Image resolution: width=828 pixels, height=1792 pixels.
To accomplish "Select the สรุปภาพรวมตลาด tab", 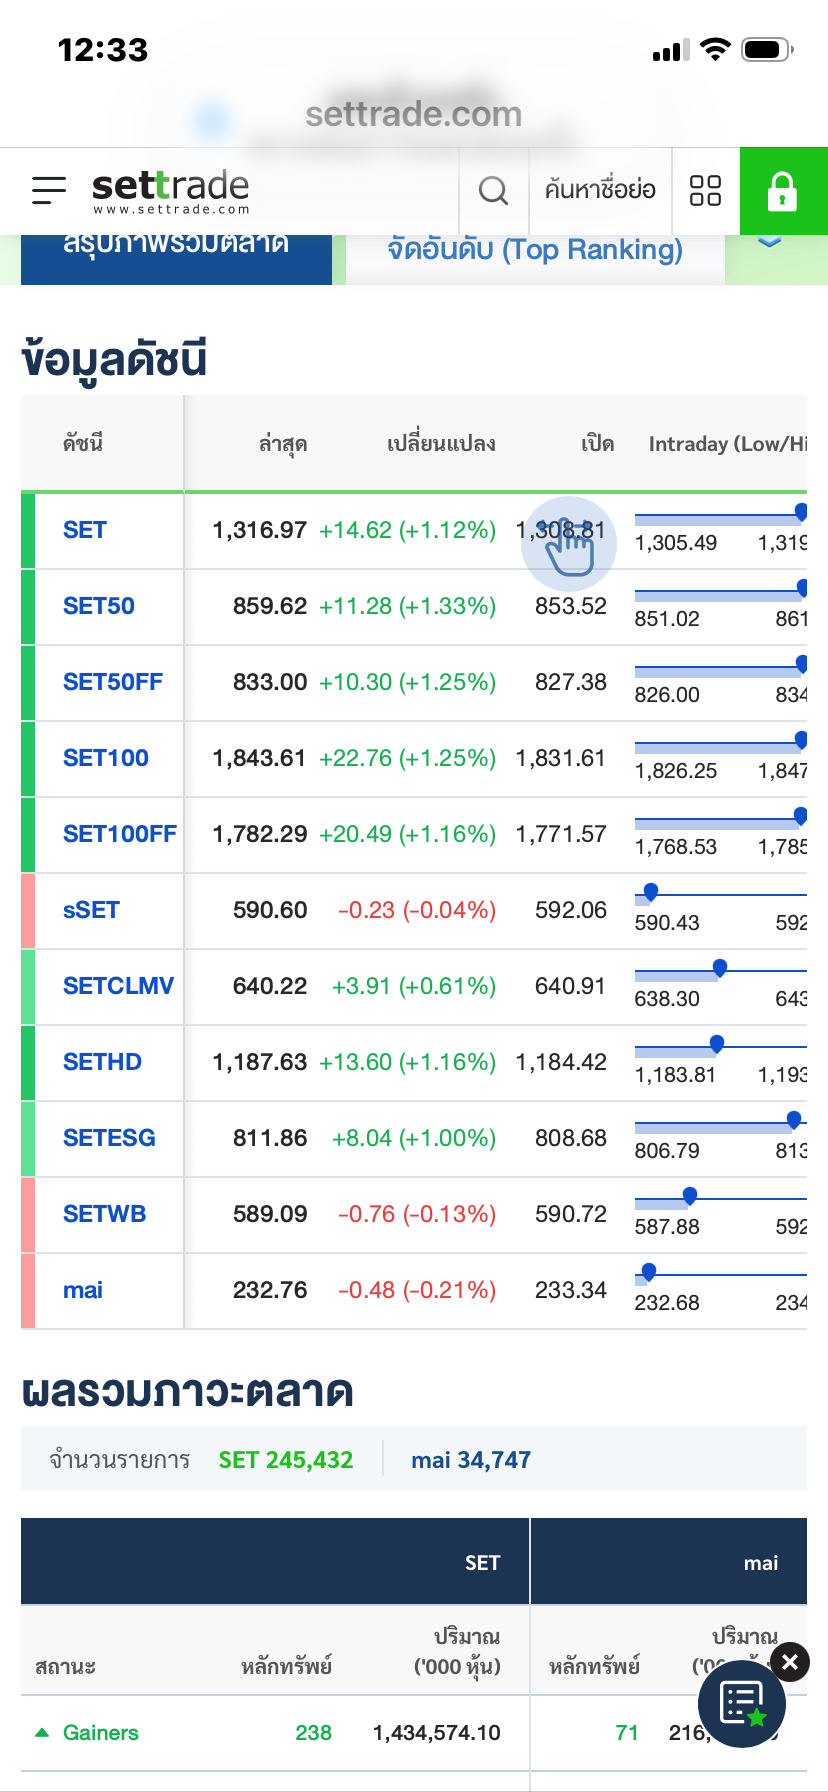I will click(x=176, y=250).
